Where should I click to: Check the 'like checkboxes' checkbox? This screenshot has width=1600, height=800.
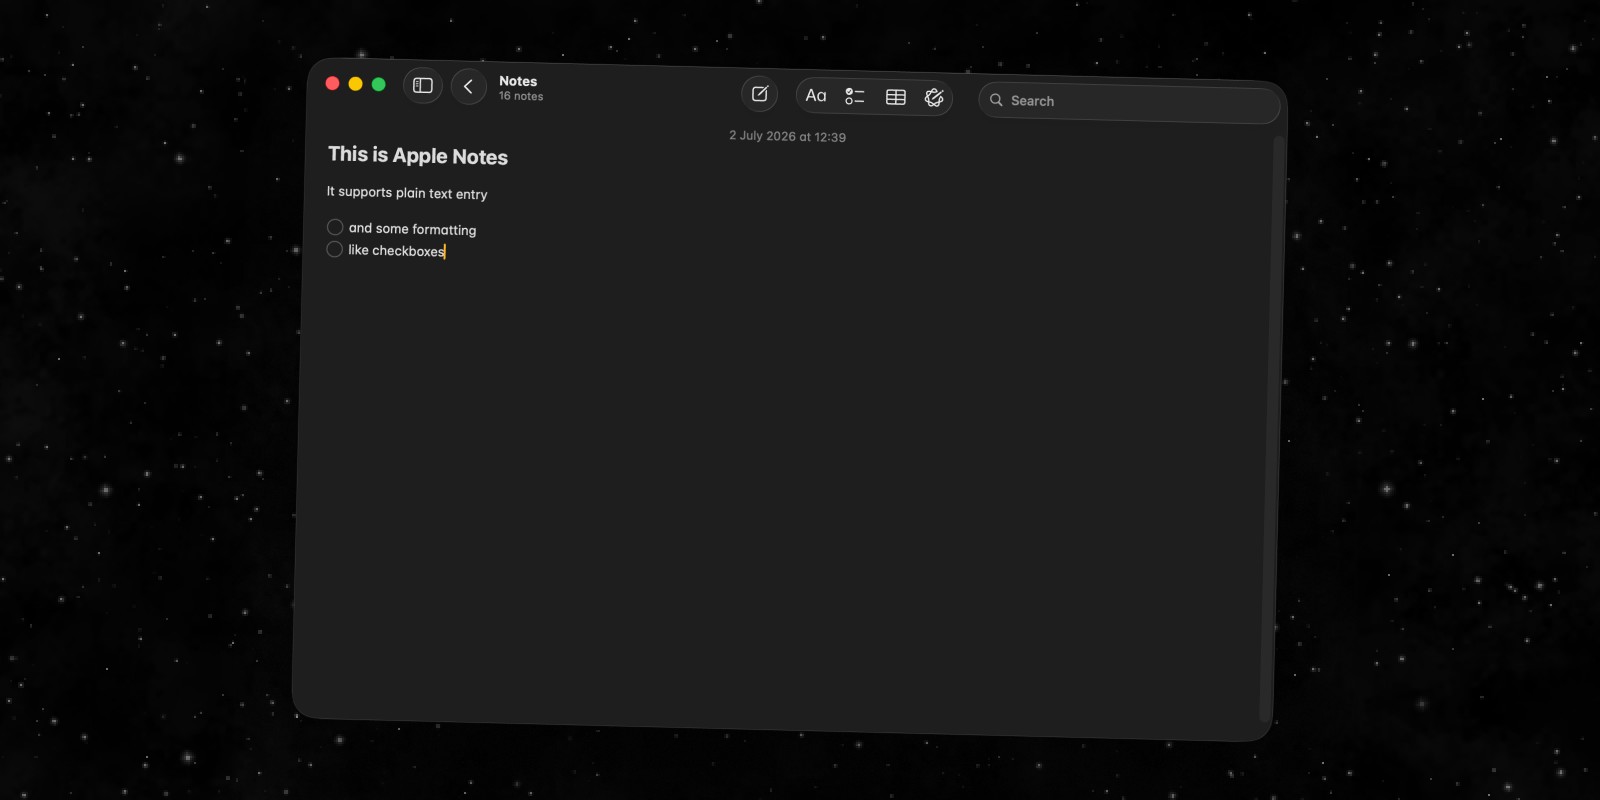tap(335, 249)
